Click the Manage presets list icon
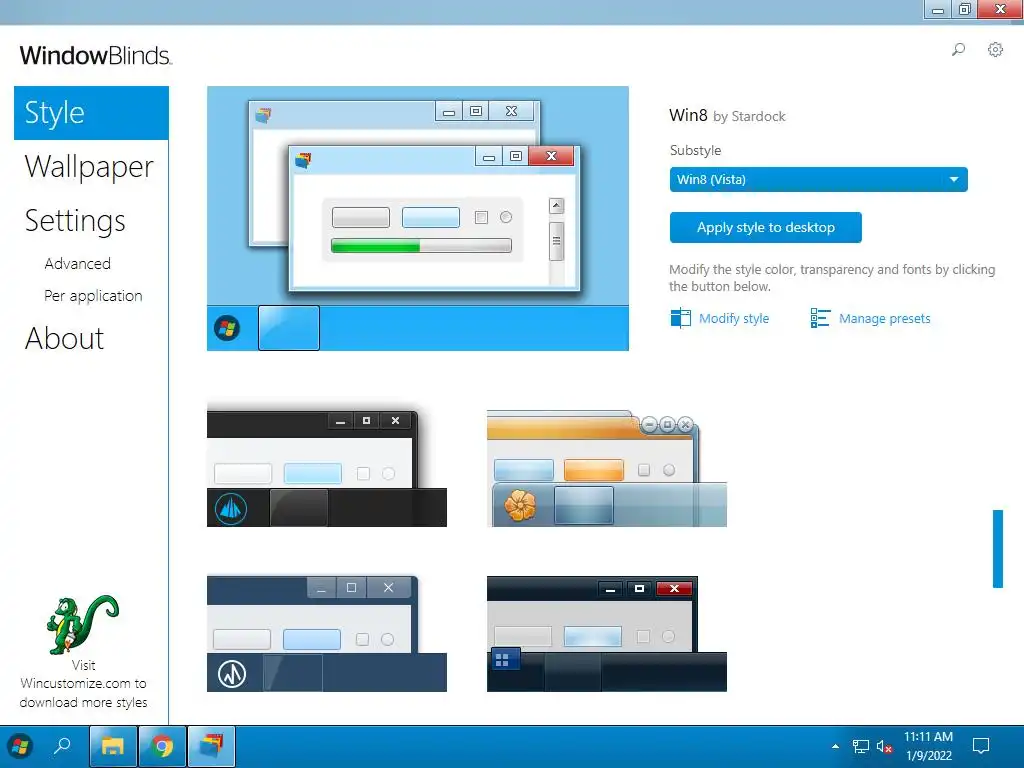The height and width of the screenshot is (768, 1024). point(820,318)
